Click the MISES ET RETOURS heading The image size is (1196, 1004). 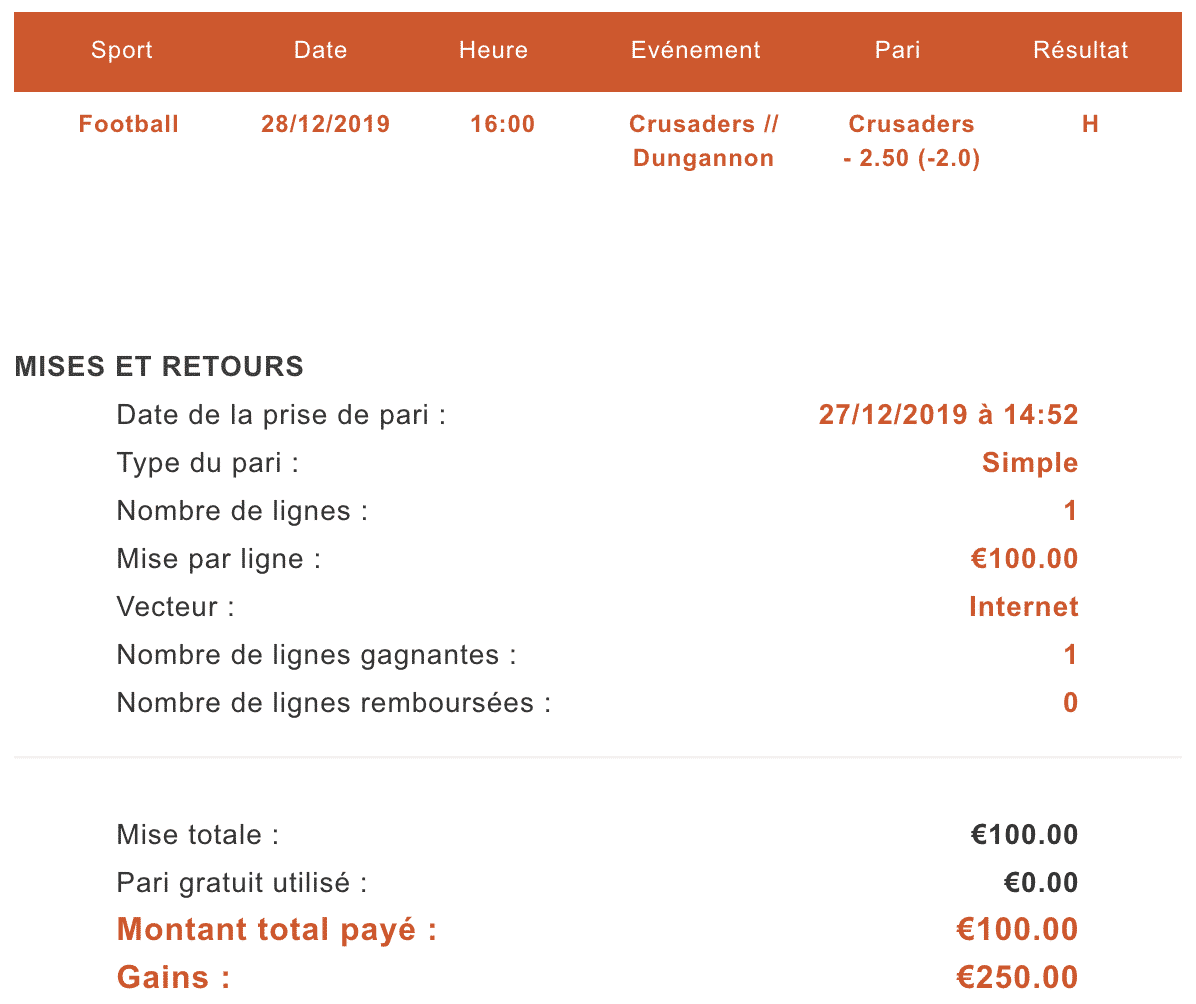tap(159, 366)
